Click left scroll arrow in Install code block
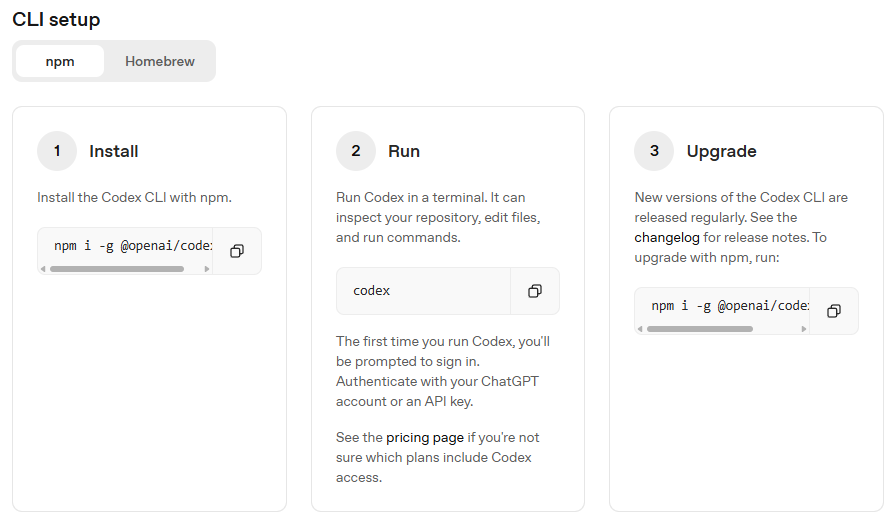This screenshot has height=517, width=895. point(43,269)
